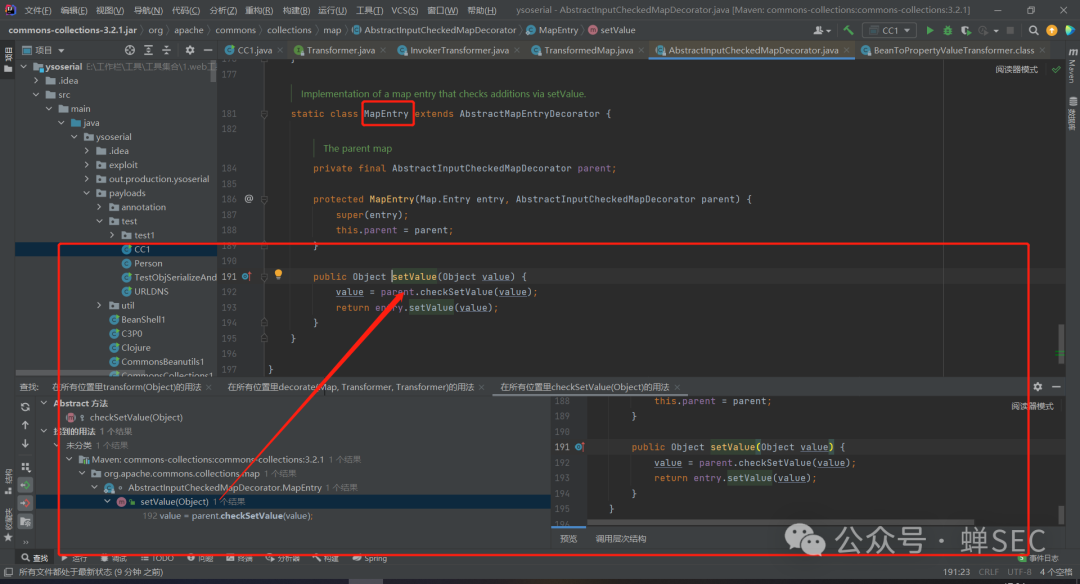The width and height of the screenshot is (1080, 584).
Task: Select URLDNS class in project tree
Action: click(153, 291)
